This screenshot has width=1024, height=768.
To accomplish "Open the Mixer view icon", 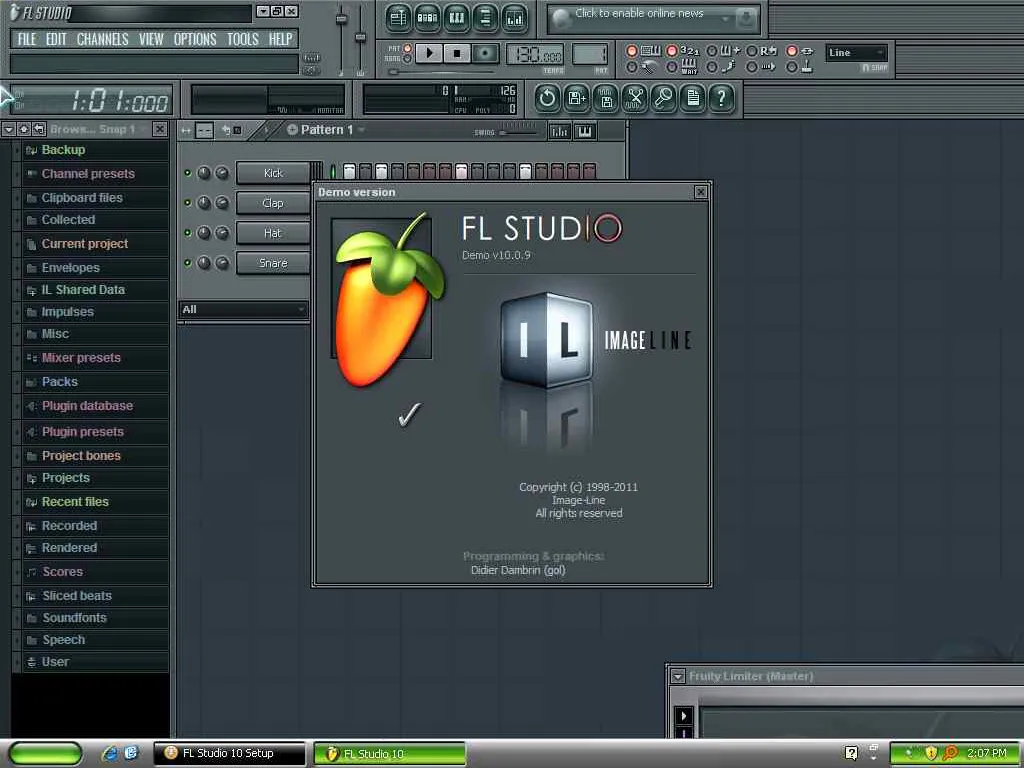I will [x=515, y=18].
